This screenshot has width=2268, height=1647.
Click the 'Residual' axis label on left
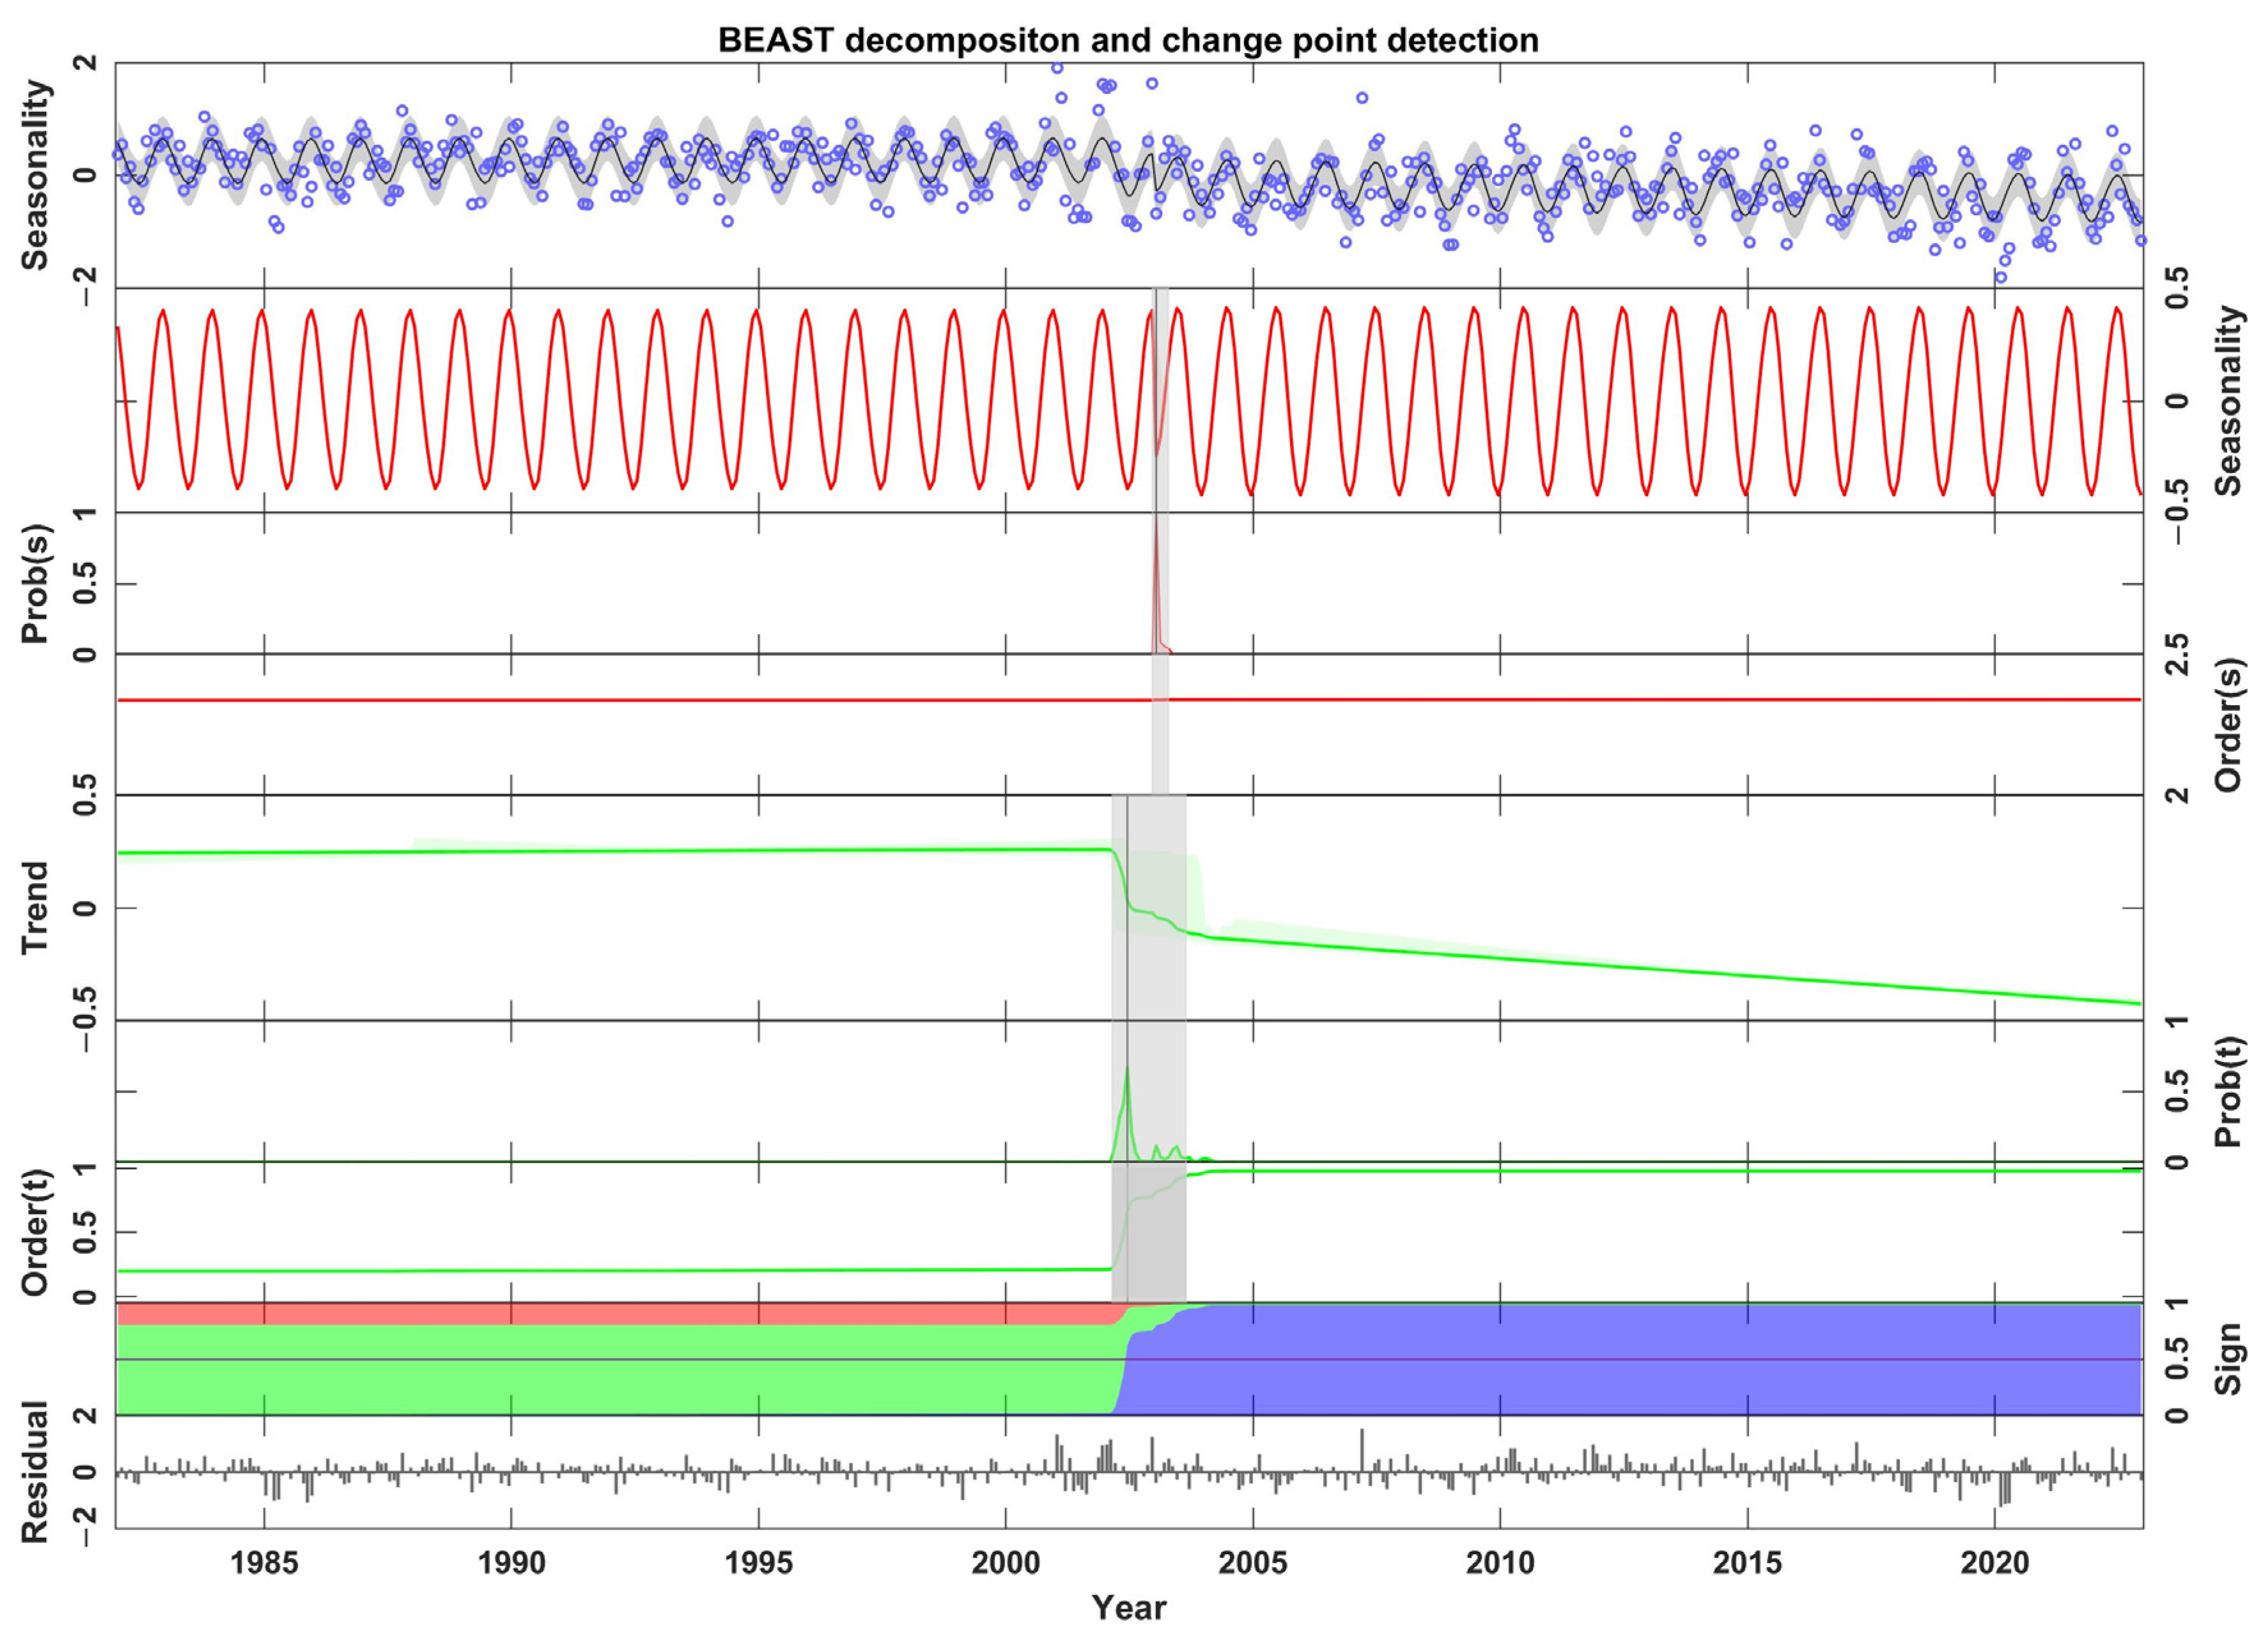point(35,1471)
